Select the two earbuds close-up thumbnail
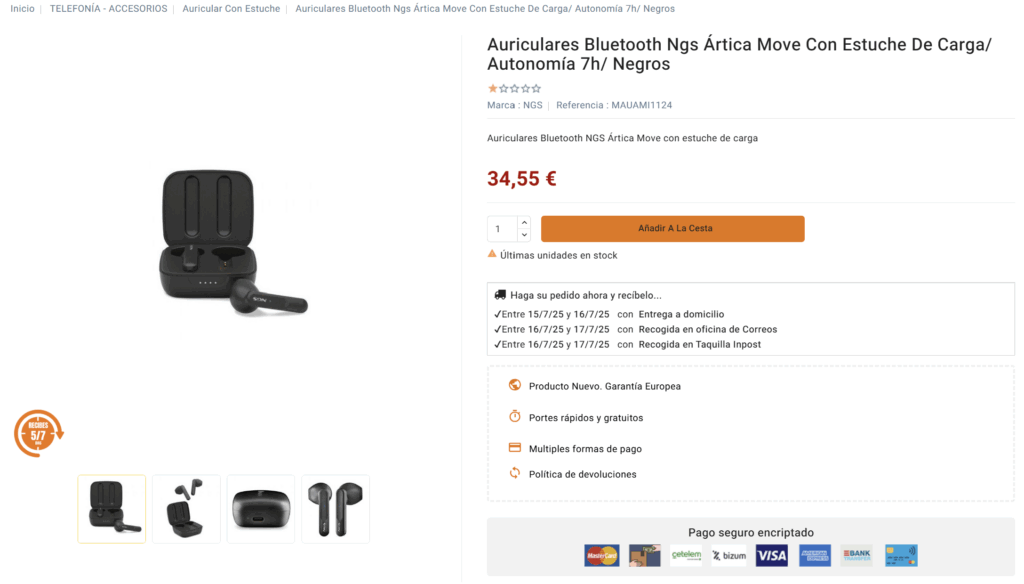The height and width of the screenshot is (584, 1024). [335, 509]
